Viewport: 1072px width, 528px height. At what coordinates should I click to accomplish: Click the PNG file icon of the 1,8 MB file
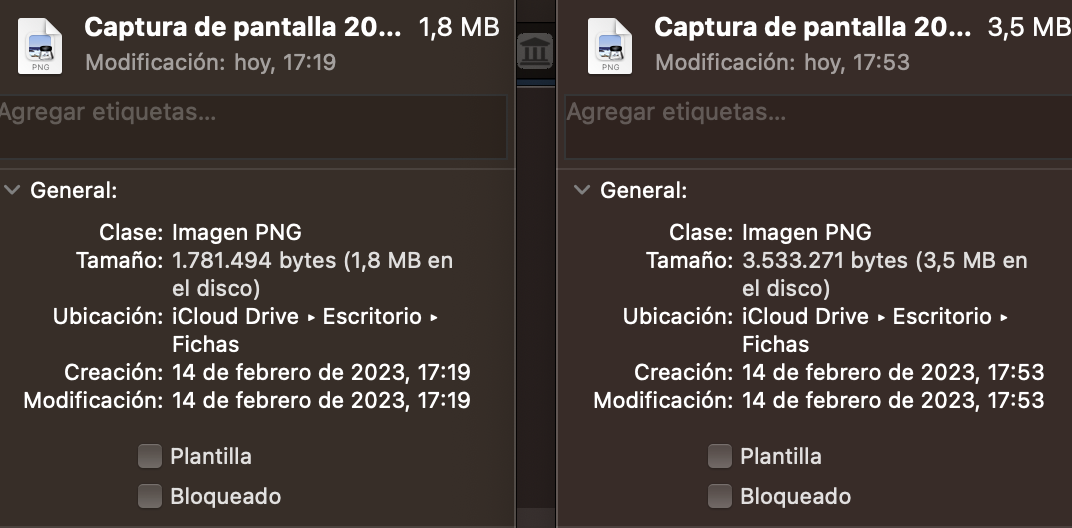[x=40, y=46]
